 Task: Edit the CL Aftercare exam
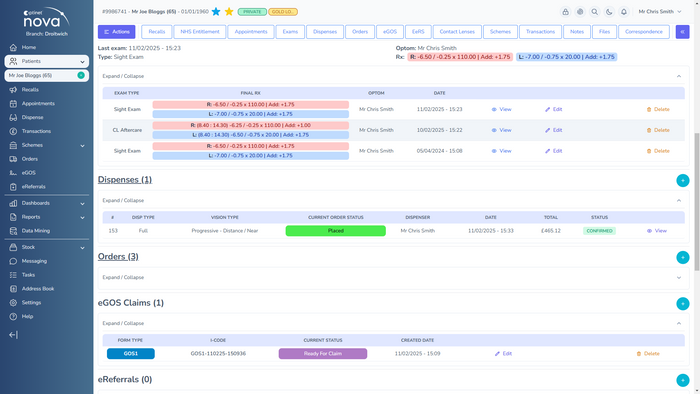click(554, 130)
